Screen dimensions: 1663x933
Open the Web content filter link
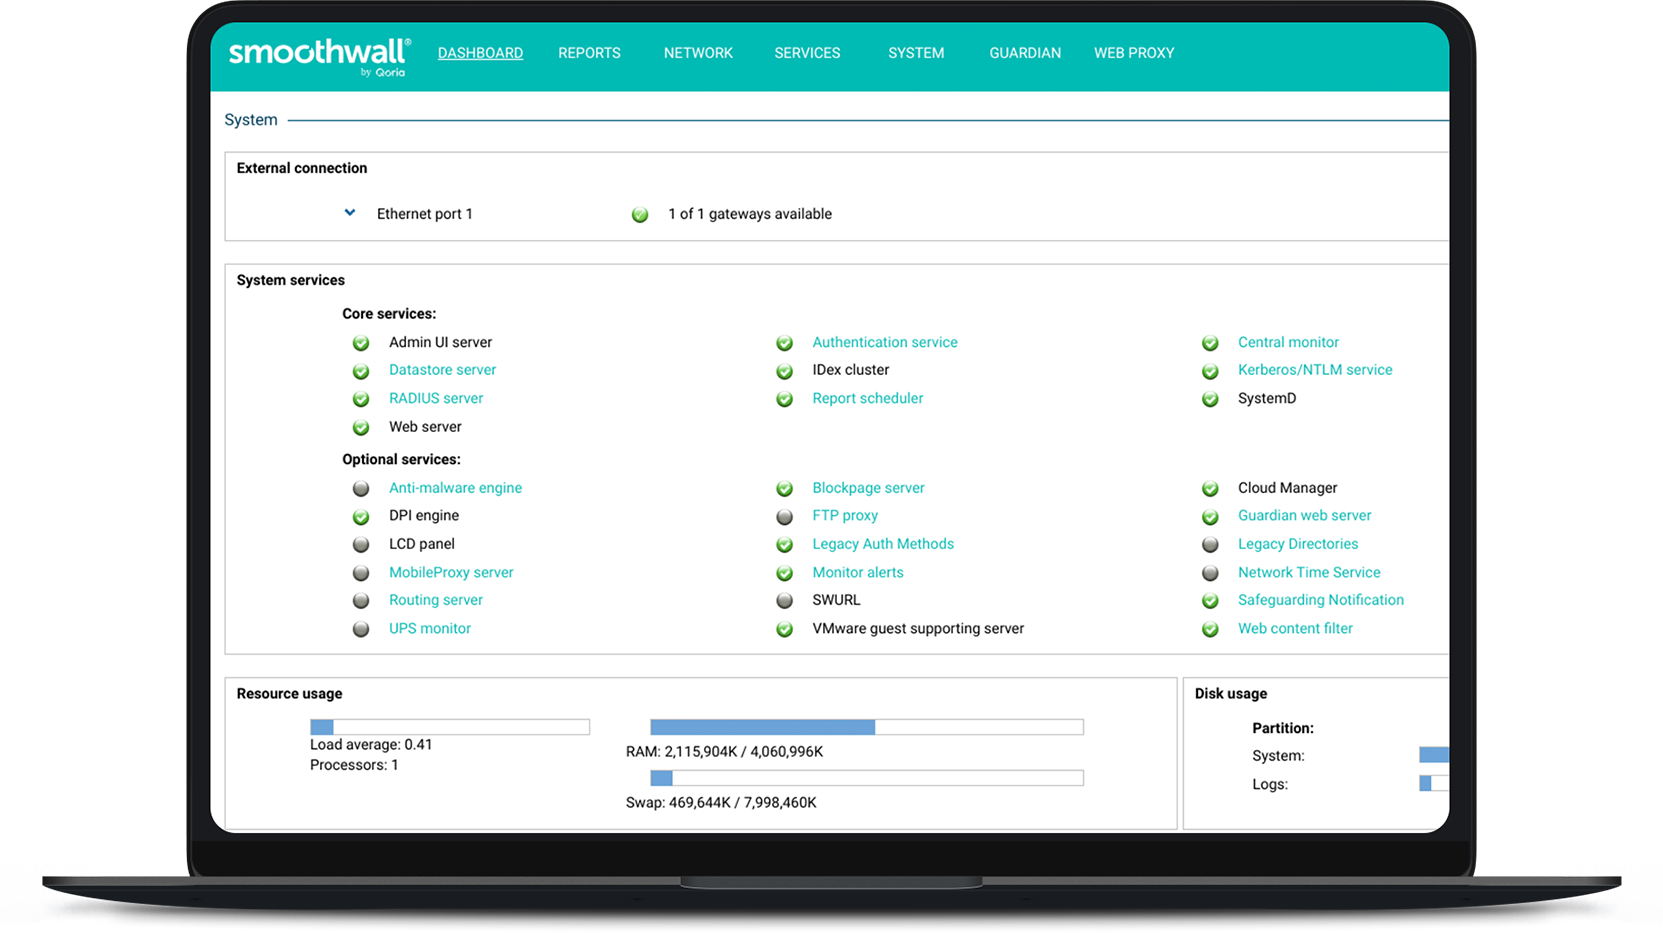click(1294, 628)
